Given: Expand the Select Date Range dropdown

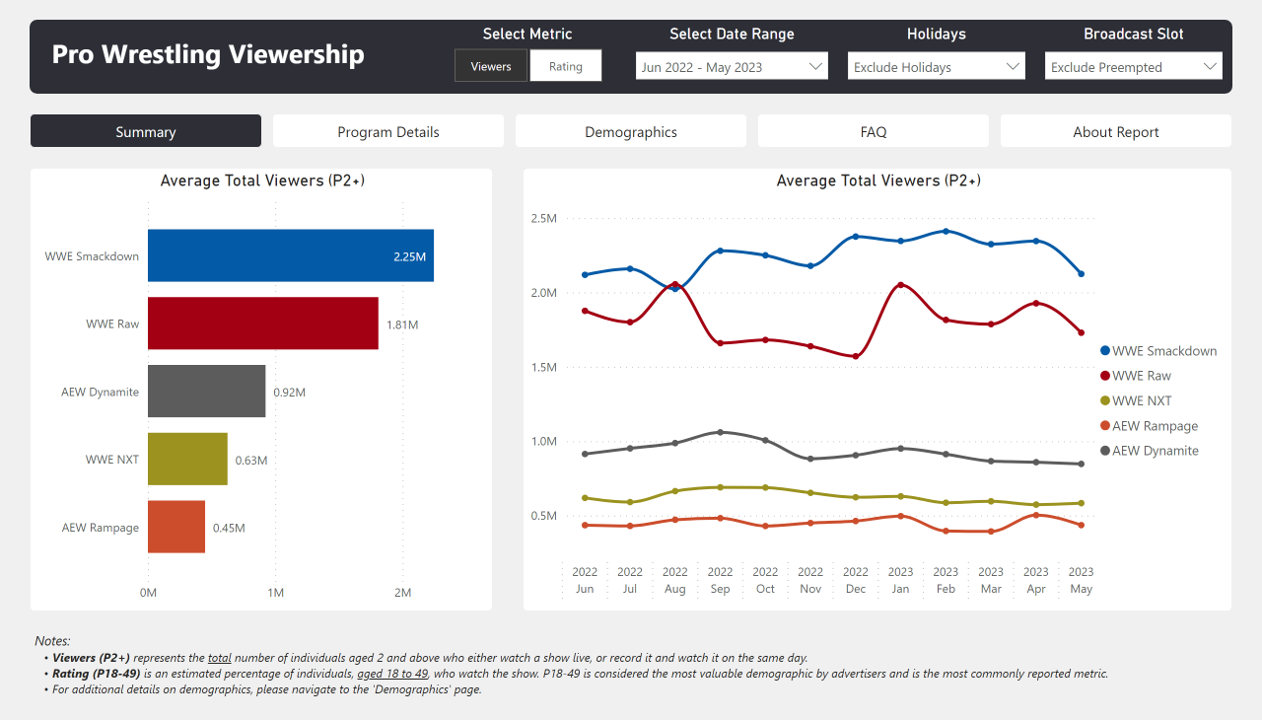Looking at the screenshot, I should coord(731,67).
